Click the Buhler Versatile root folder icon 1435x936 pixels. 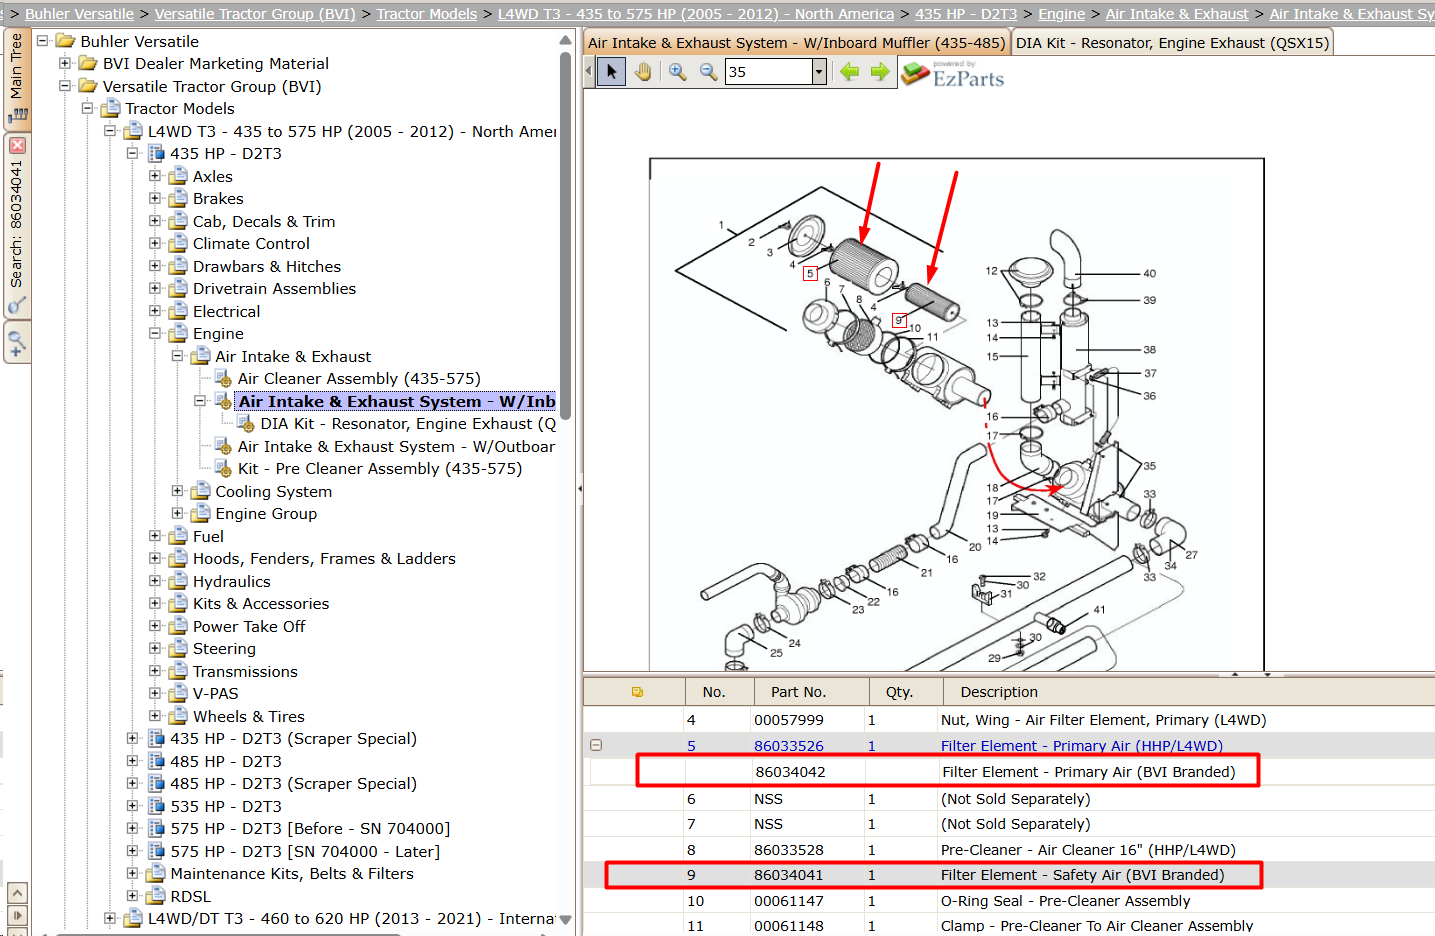[x=66, y=41]
